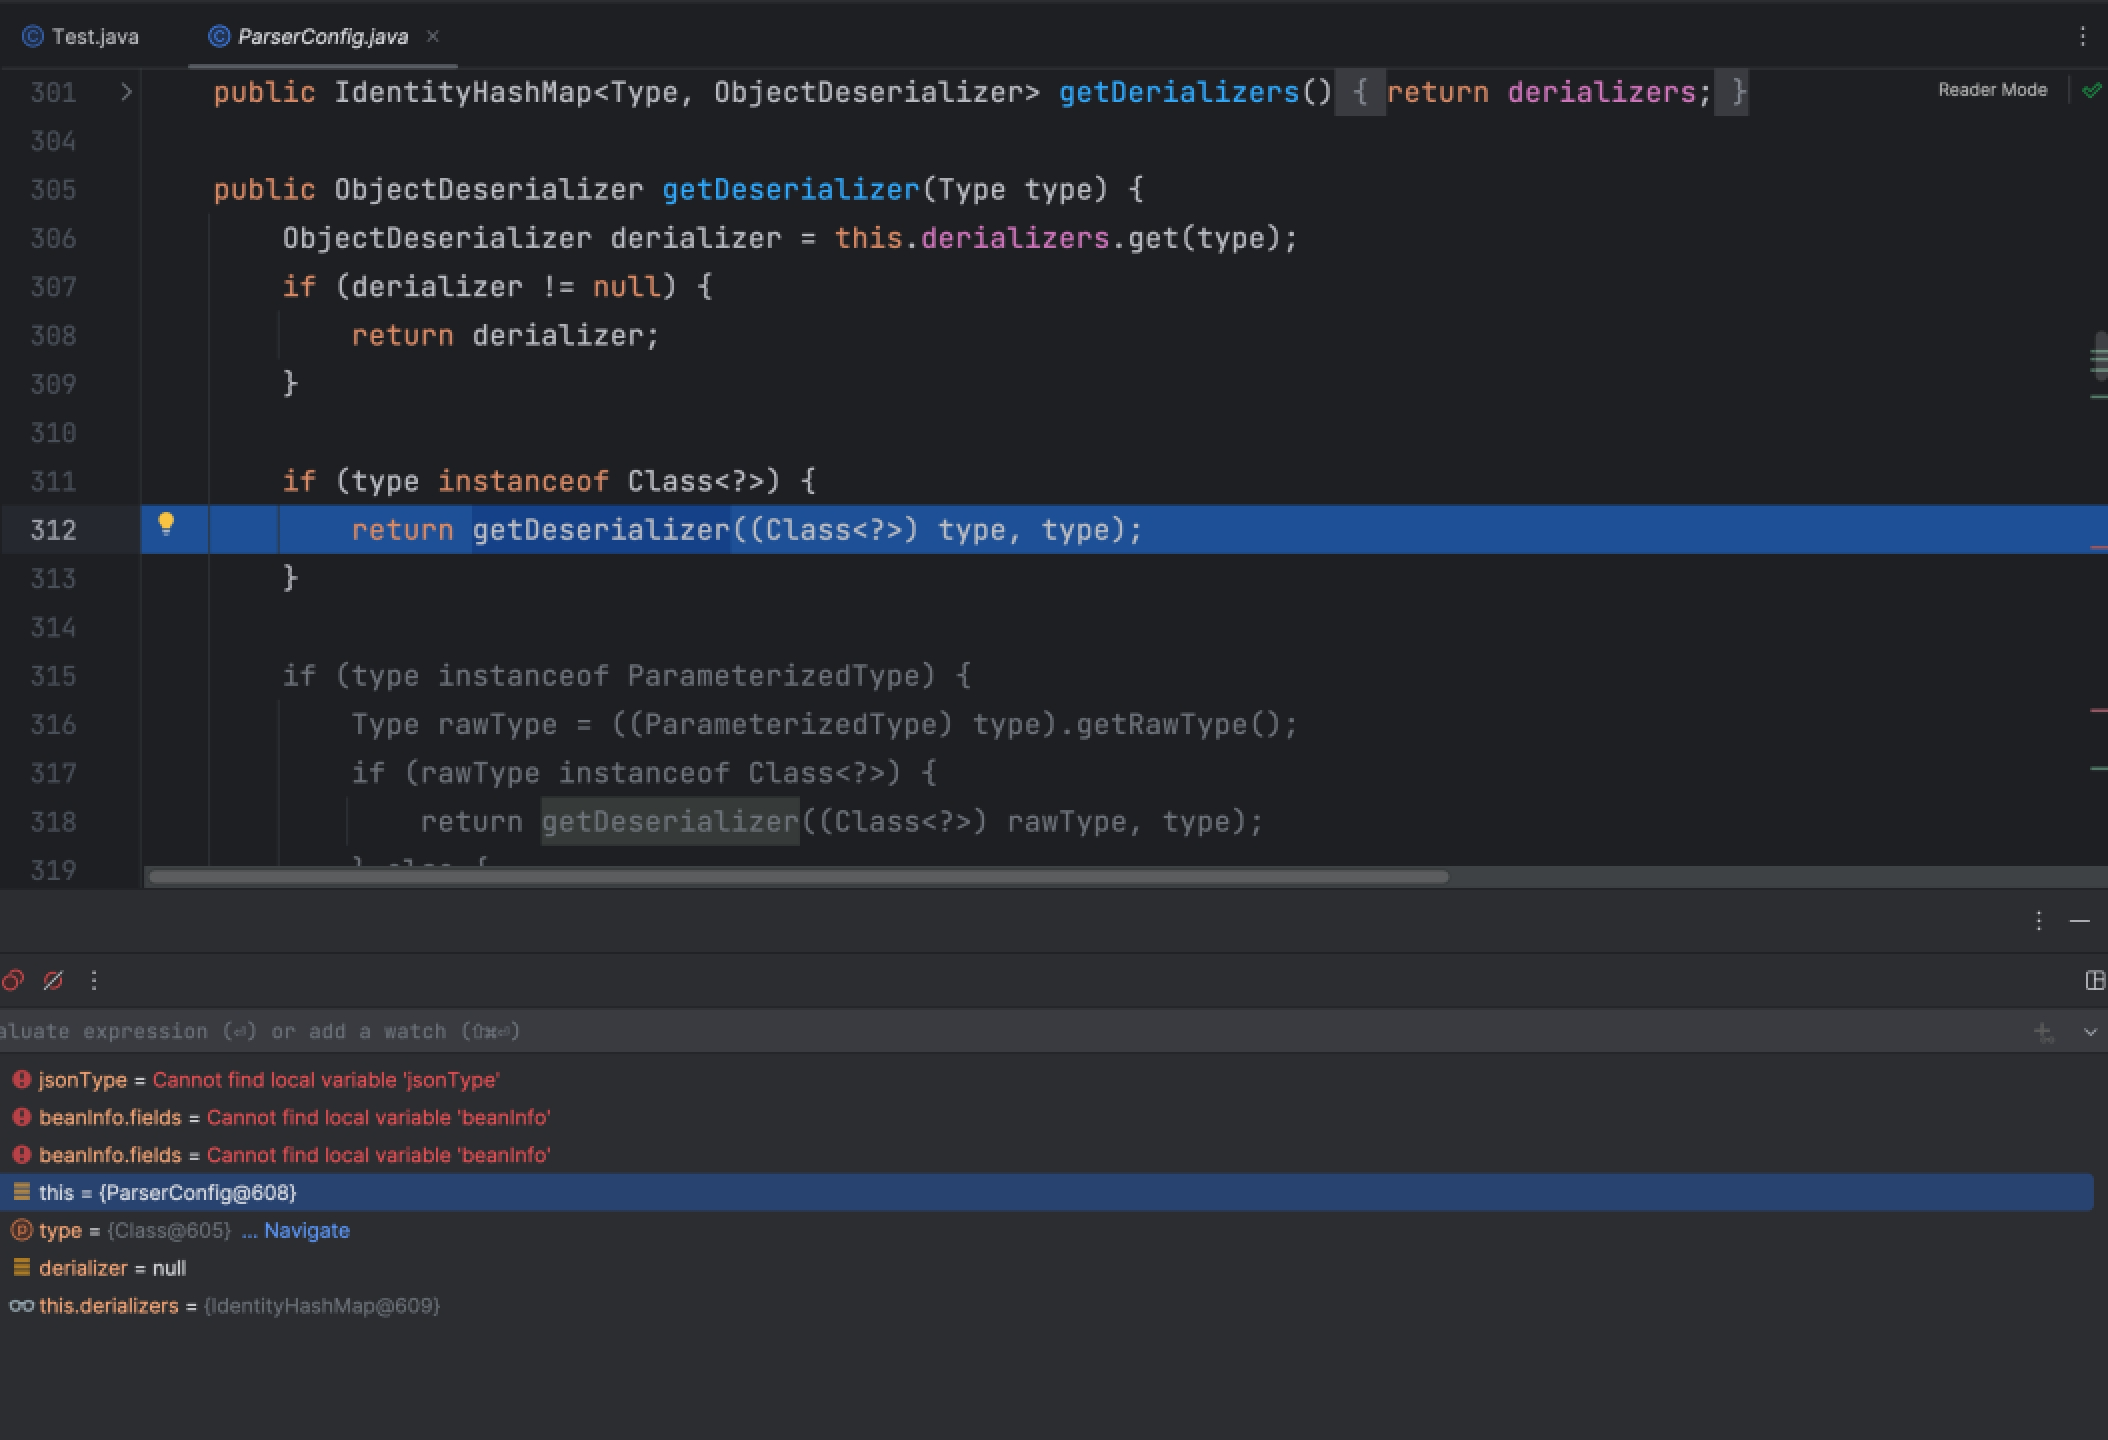Click the getDeserializer method name on line 305
This screenshot has width=2108, height=1440.
[790, 190]
